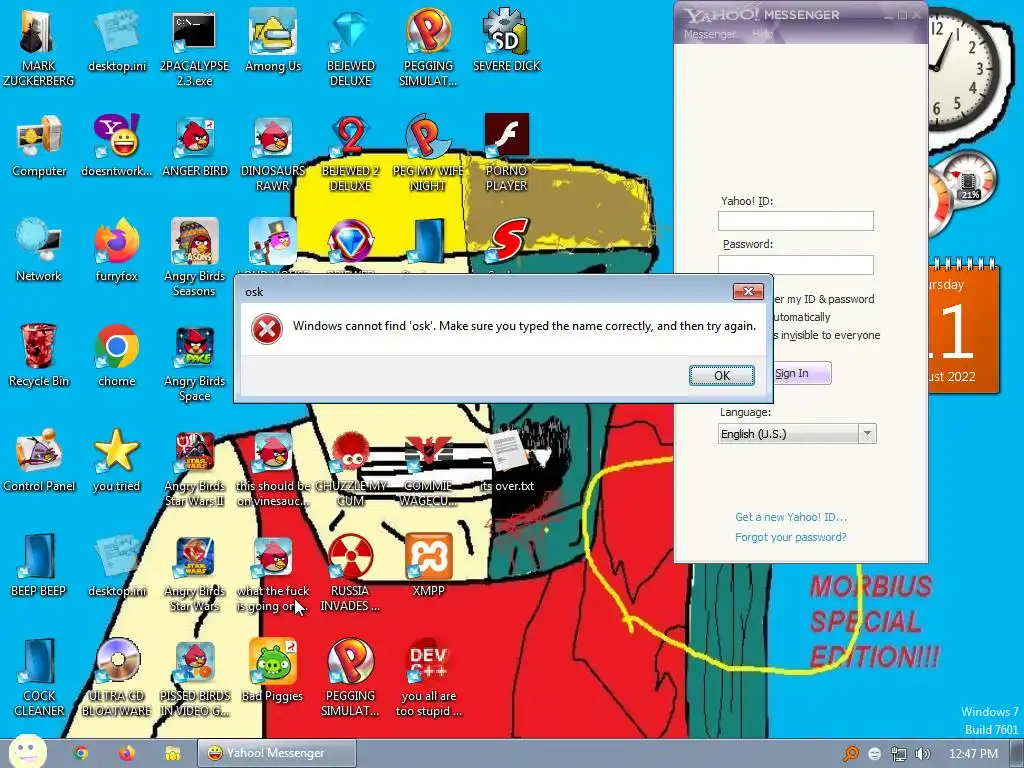Open the taskbar folder icon
This screenshot has height=768, width=1024.
click(172, 753)
